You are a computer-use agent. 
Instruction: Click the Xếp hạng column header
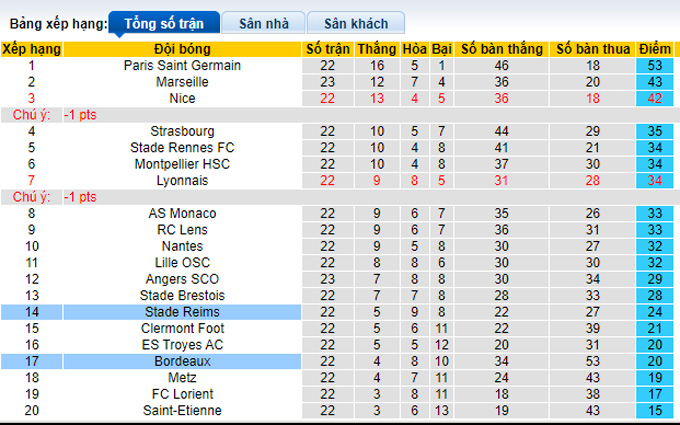coord(31,49)
